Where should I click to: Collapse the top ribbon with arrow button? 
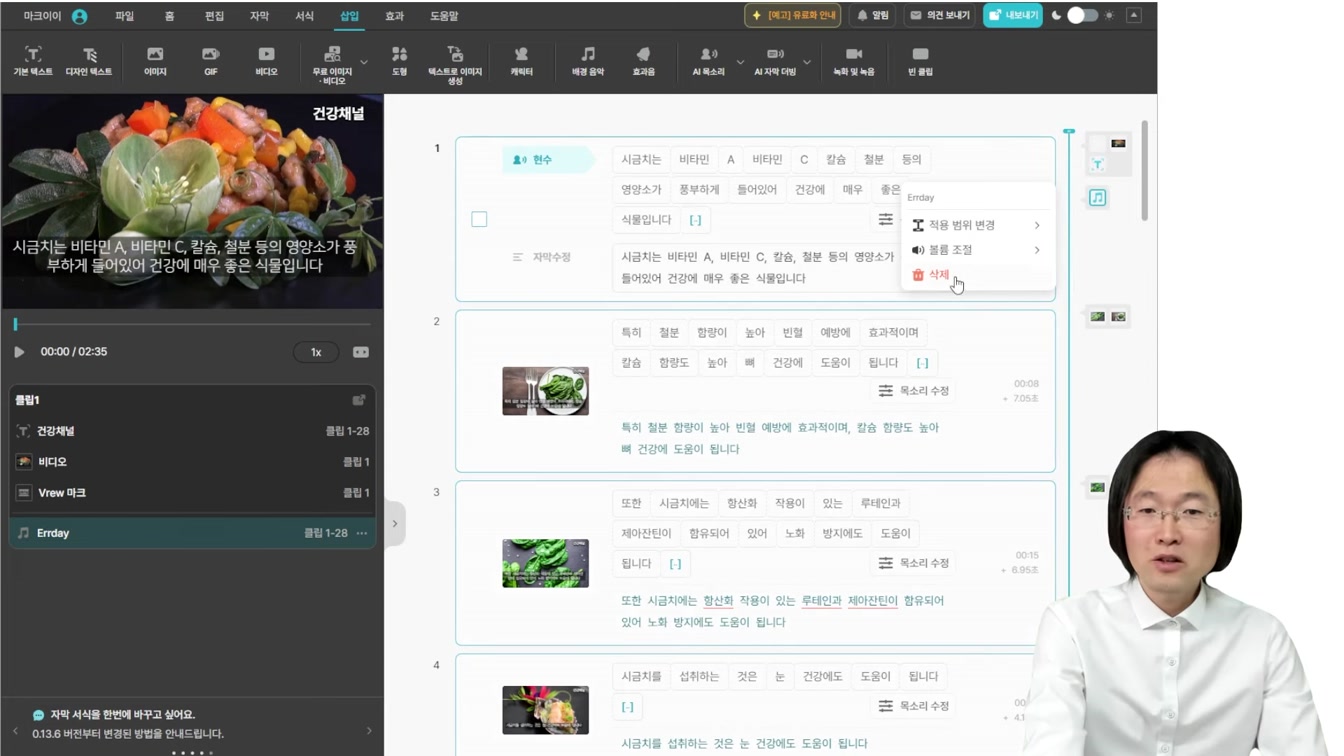tap(1134, 15)
